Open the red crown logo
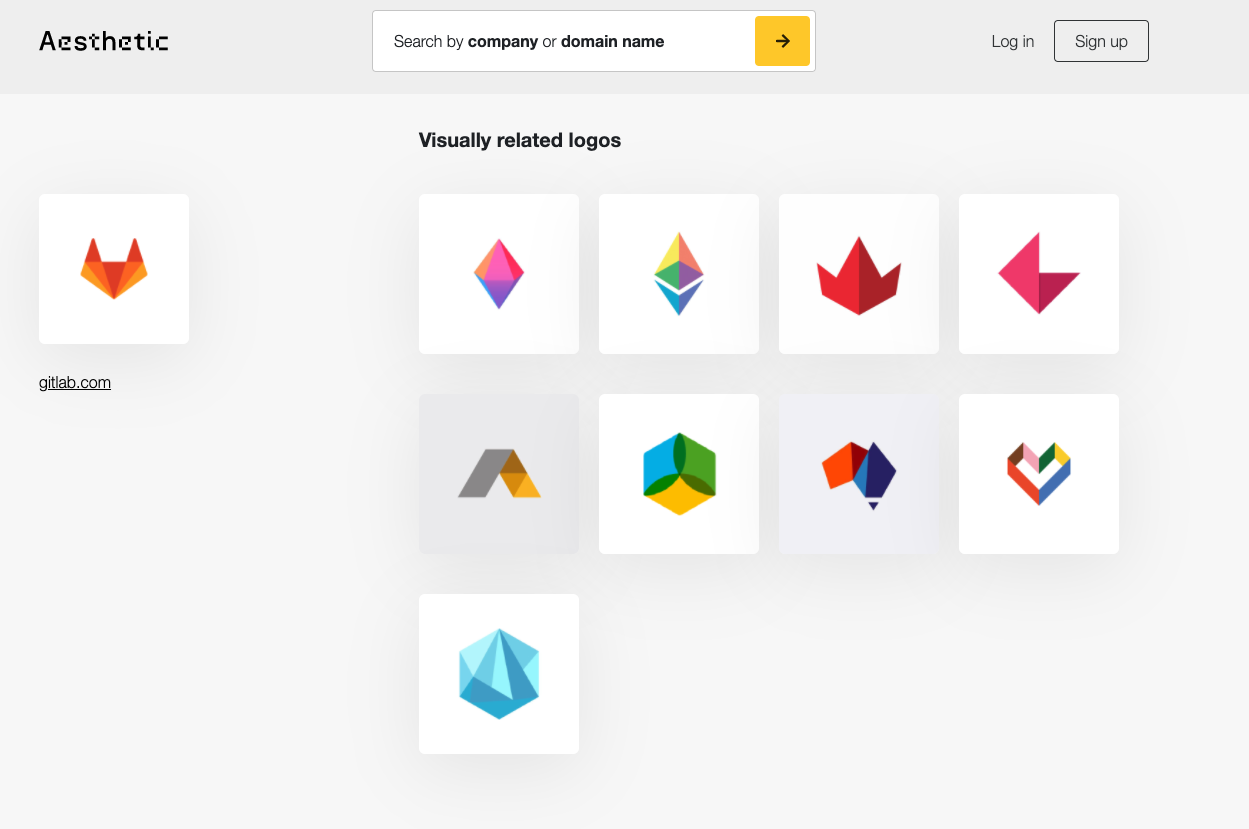Image resolution: width=1249 pixels, height=829 pixels. [x=858, y=273]
